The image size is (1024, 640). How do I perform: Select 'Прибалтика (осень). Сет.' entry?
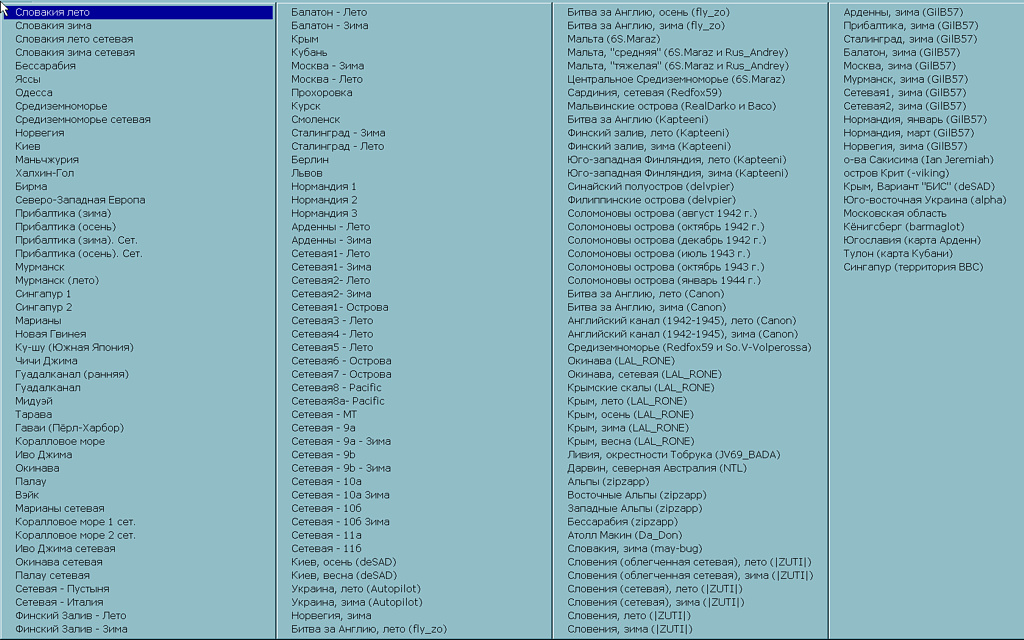78,253
